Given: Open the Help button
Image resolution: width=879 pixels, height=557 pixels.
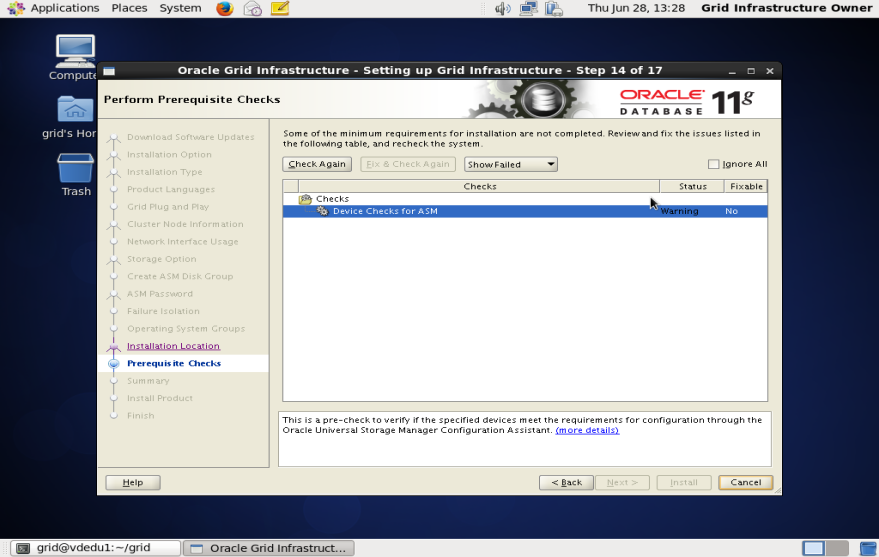Looking at the screenshot, I should click(x=133, y=482).
